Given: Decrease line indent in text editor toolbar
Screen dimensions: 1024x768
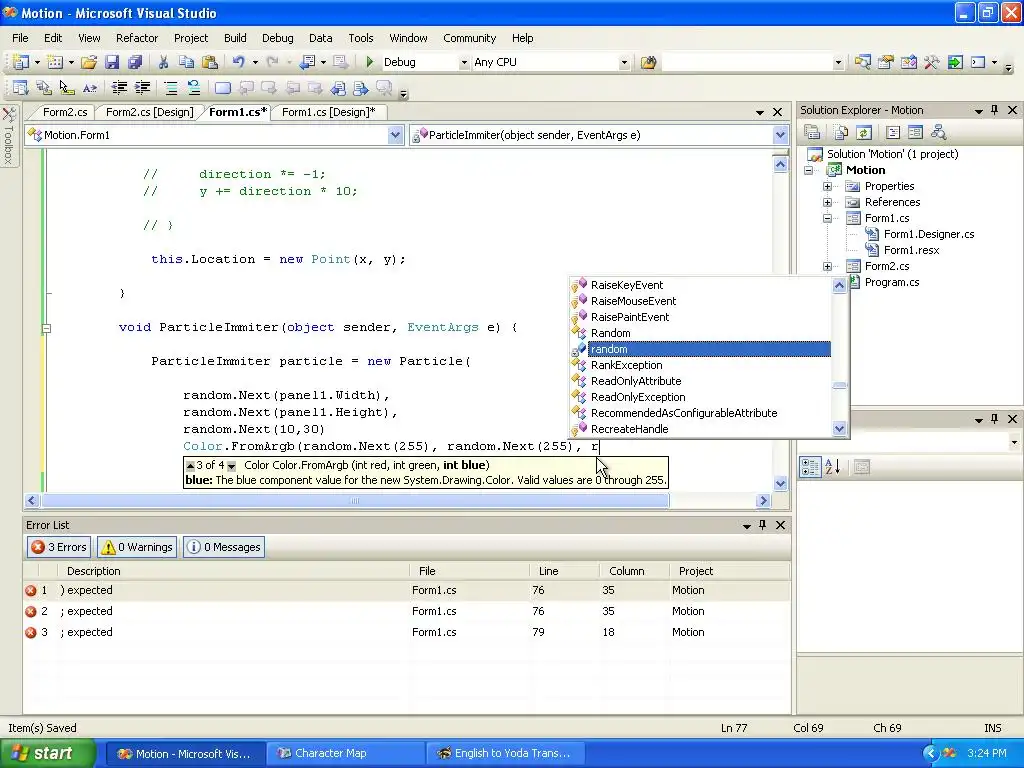Looking at the screenshot, I should pyautogui.click(x=119, y=88).
